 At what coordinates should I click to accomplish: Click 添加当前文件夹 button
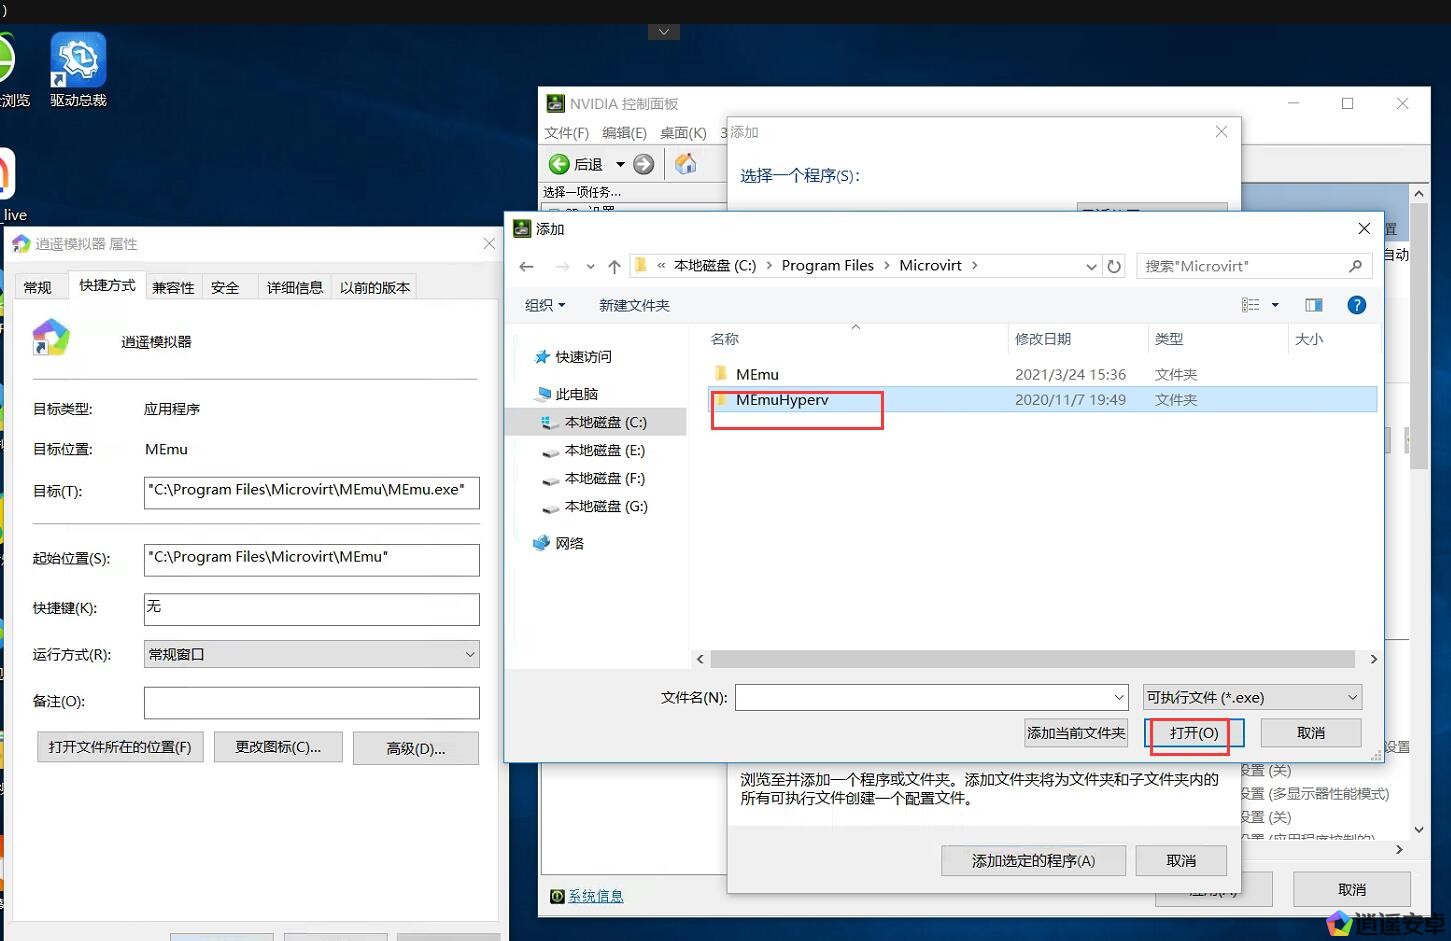click(1076, 733)
